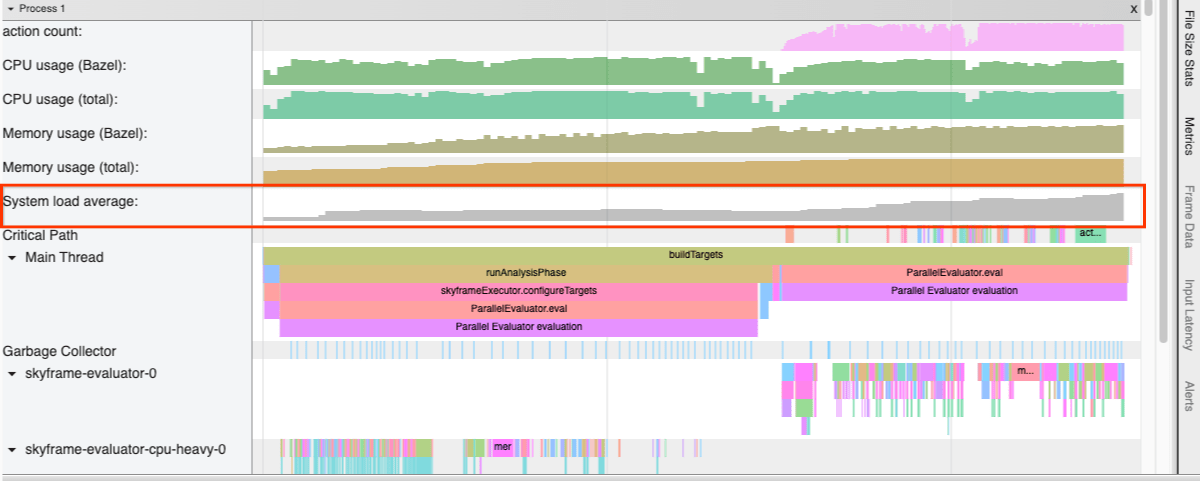Collapse the skyframe-evaluator-cpu-heavy-0 track arrow
Image resolution: width=1200 pixels, height=481 pixels.
13,450
